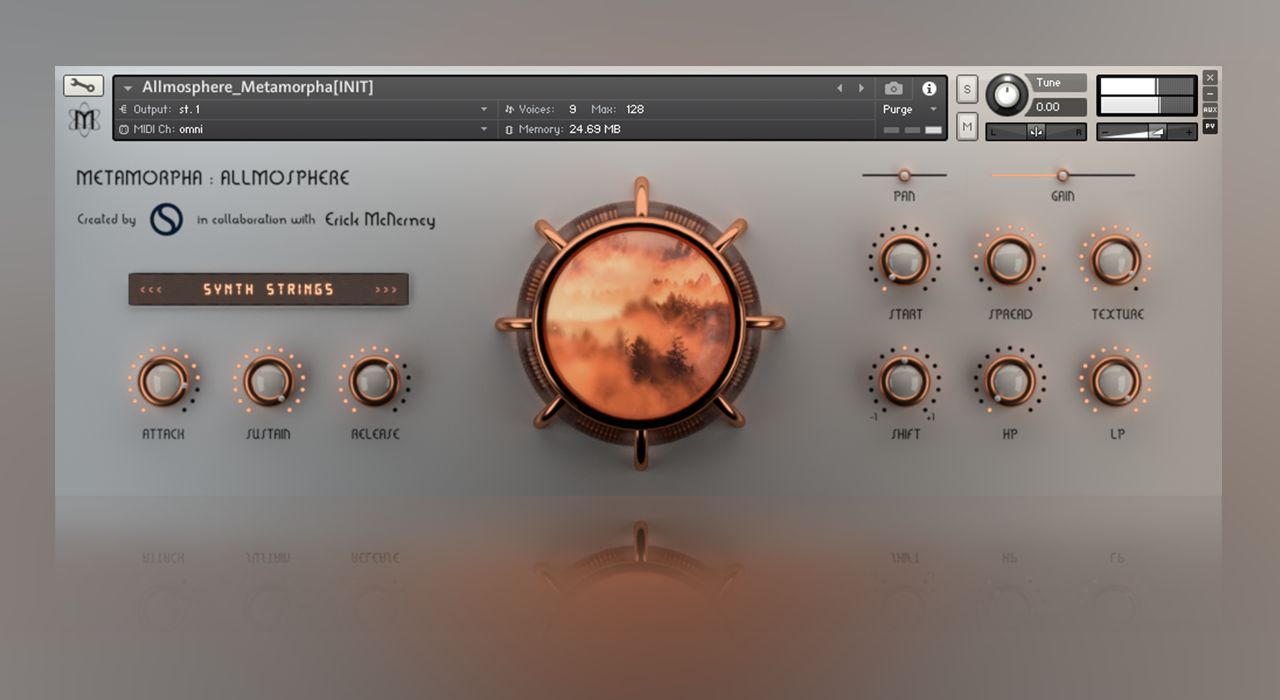Click the wrench icon to edit the instrument
Screen dimensions: 1280x700
83,85
